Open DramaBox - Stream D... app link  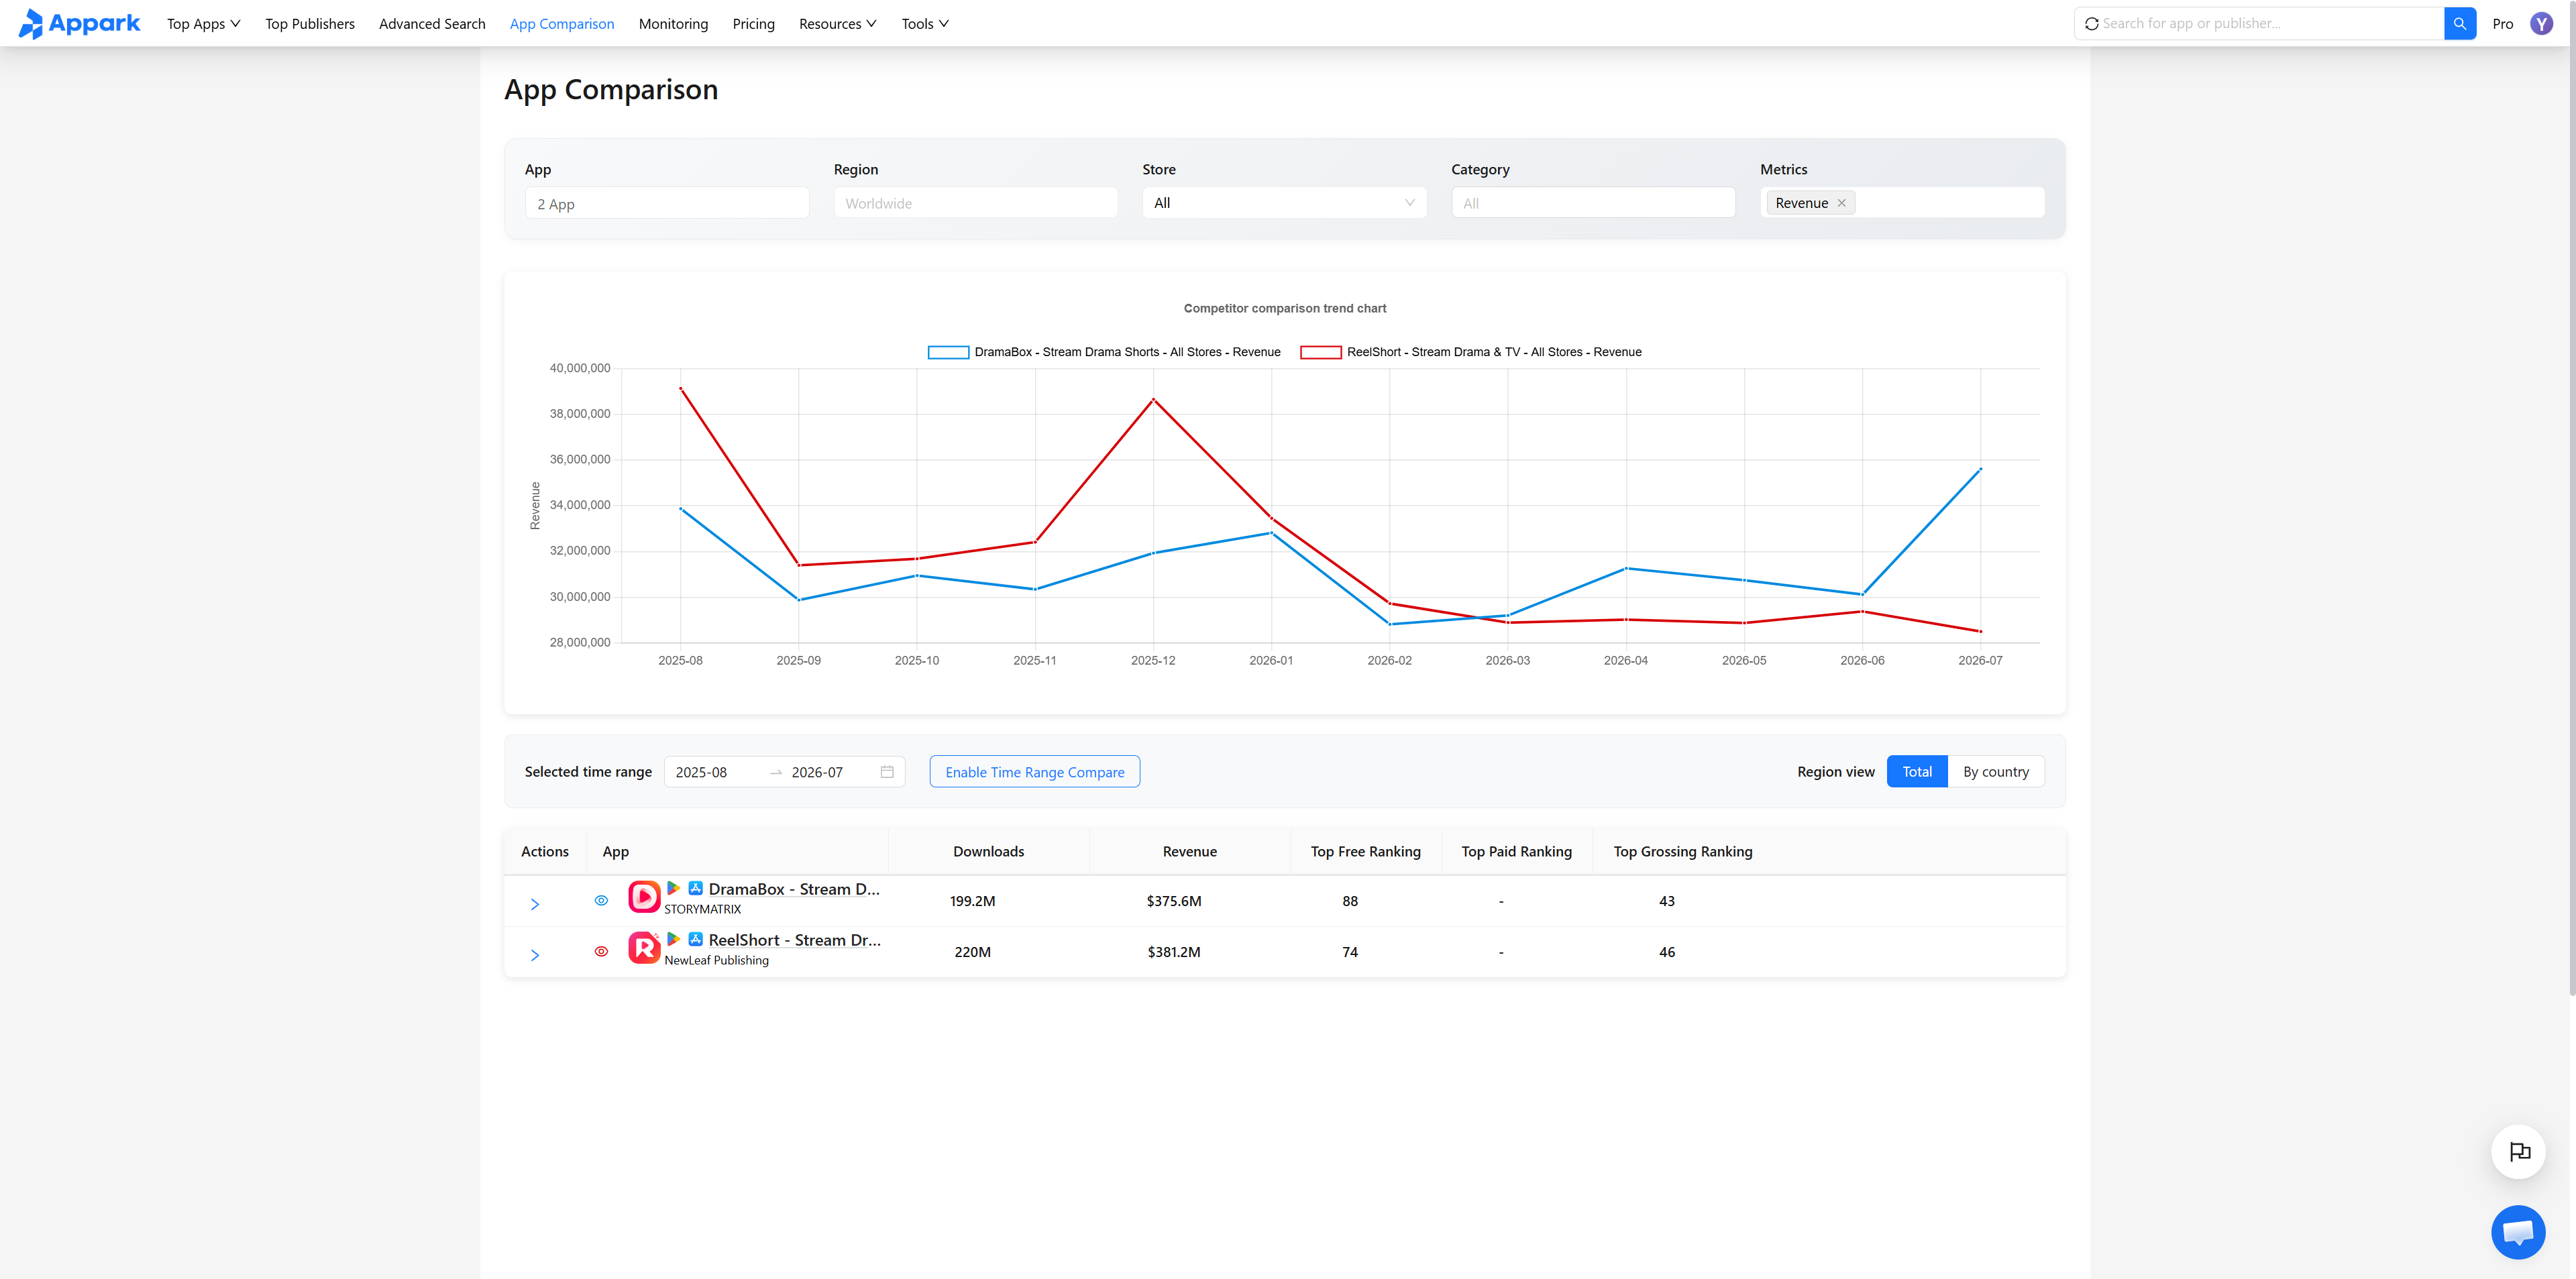tap(794, 888)
